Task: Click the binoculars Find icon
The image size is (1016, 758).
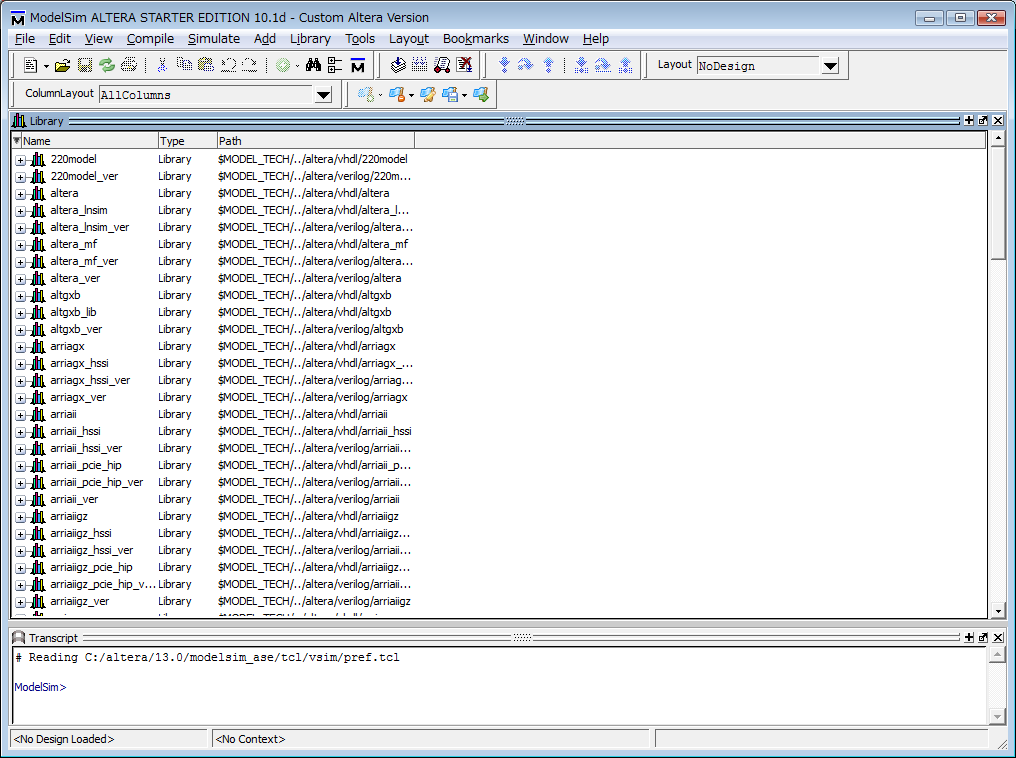Action: coord(314,65)
